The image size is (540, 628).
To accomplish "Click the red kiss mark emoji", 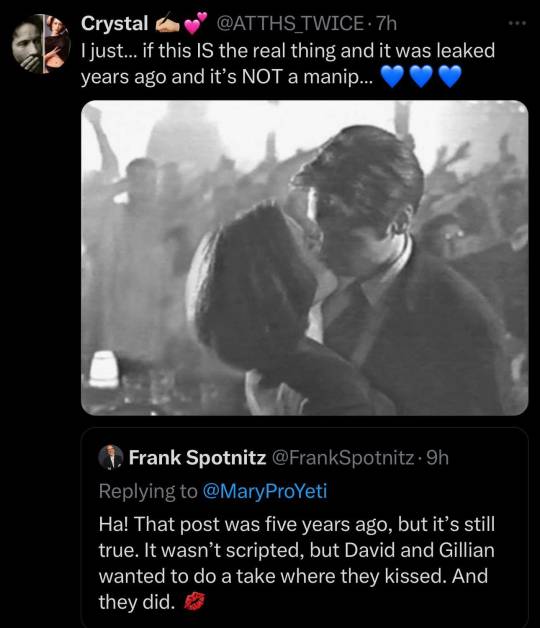I will (194, 602).
